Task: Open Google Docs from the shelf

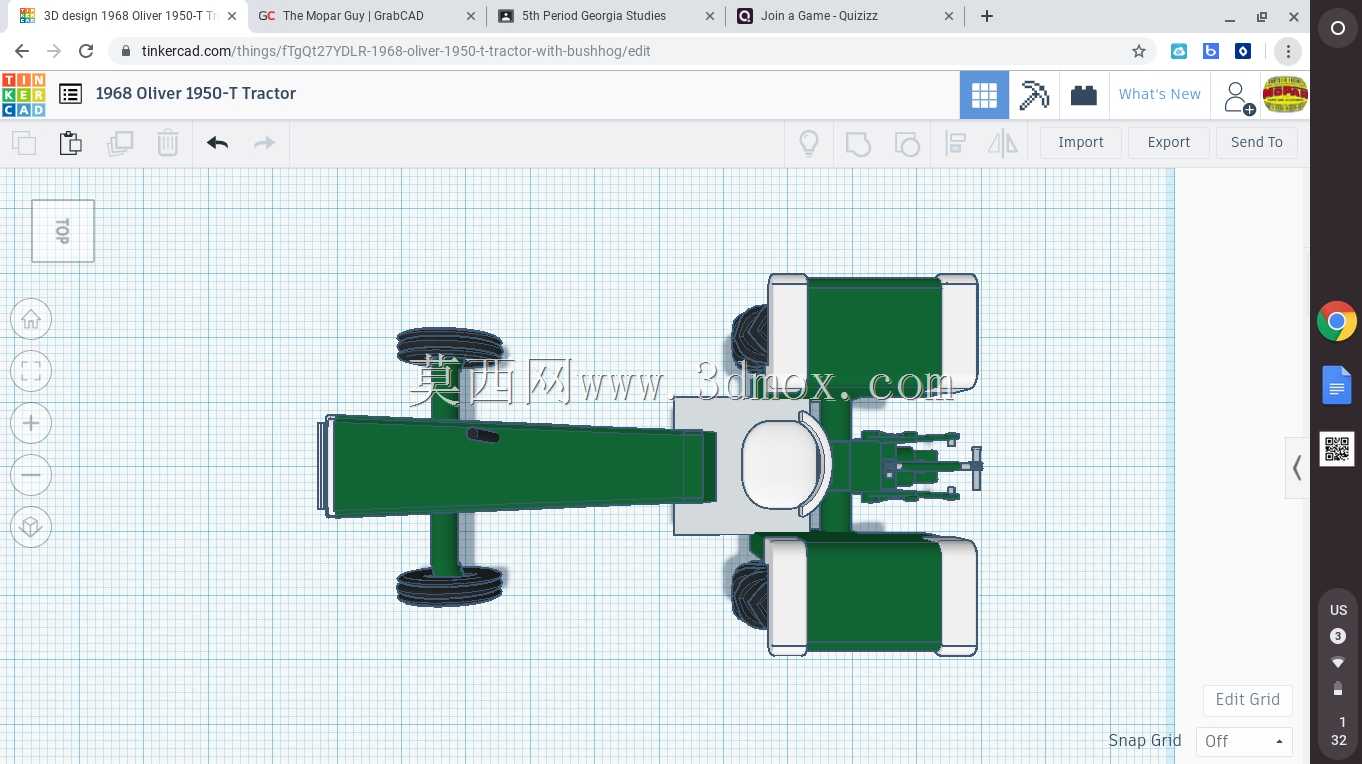Action: click(x=1337, y=385)
